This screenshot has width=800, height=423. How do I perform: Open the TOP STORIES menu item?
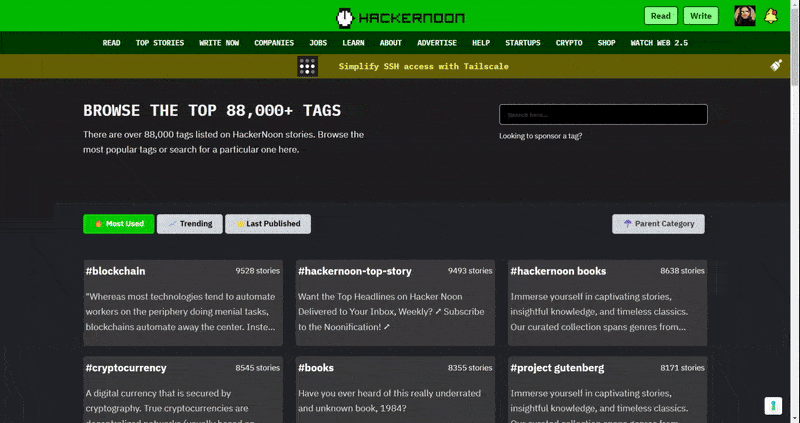[160, 43]
